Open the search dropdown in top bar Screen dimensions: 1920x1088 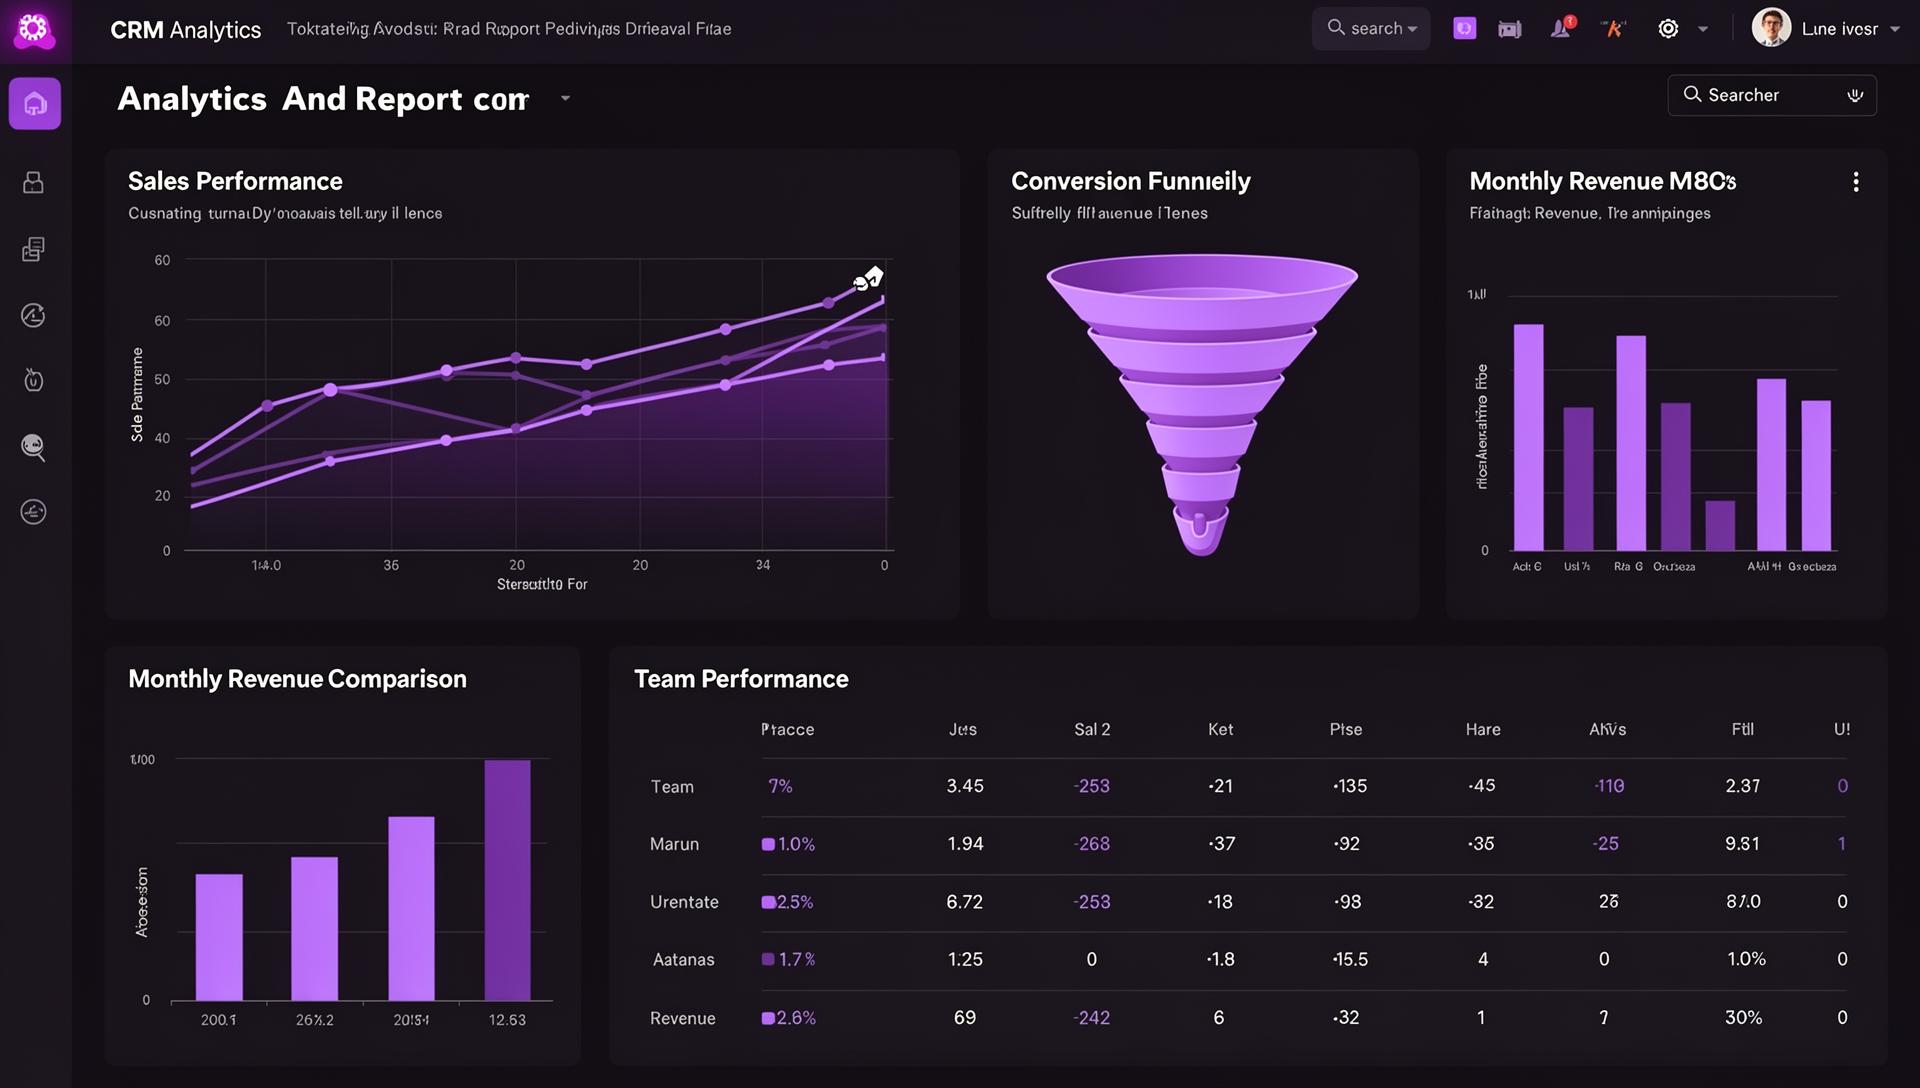coord(1371,29)
